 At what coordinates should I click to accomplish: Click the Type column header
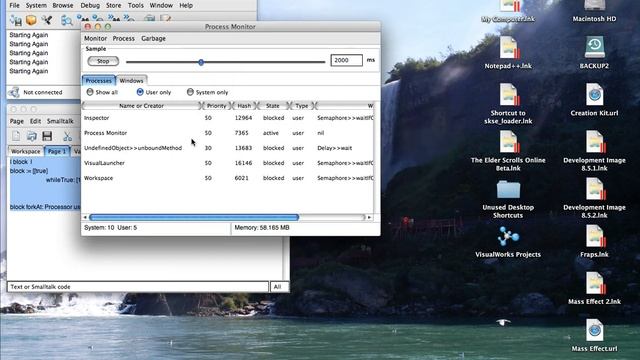pyautogui.click(x=302, y=106)
